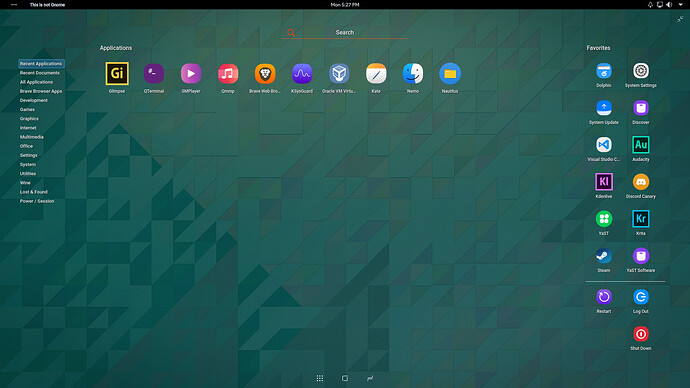Select All Applications category

36,82
